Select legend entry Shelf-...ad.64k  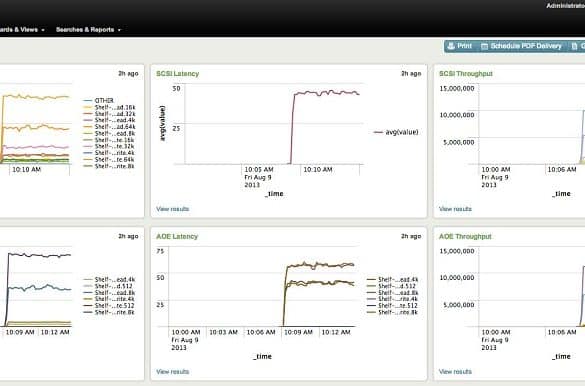tap(109, 127)
